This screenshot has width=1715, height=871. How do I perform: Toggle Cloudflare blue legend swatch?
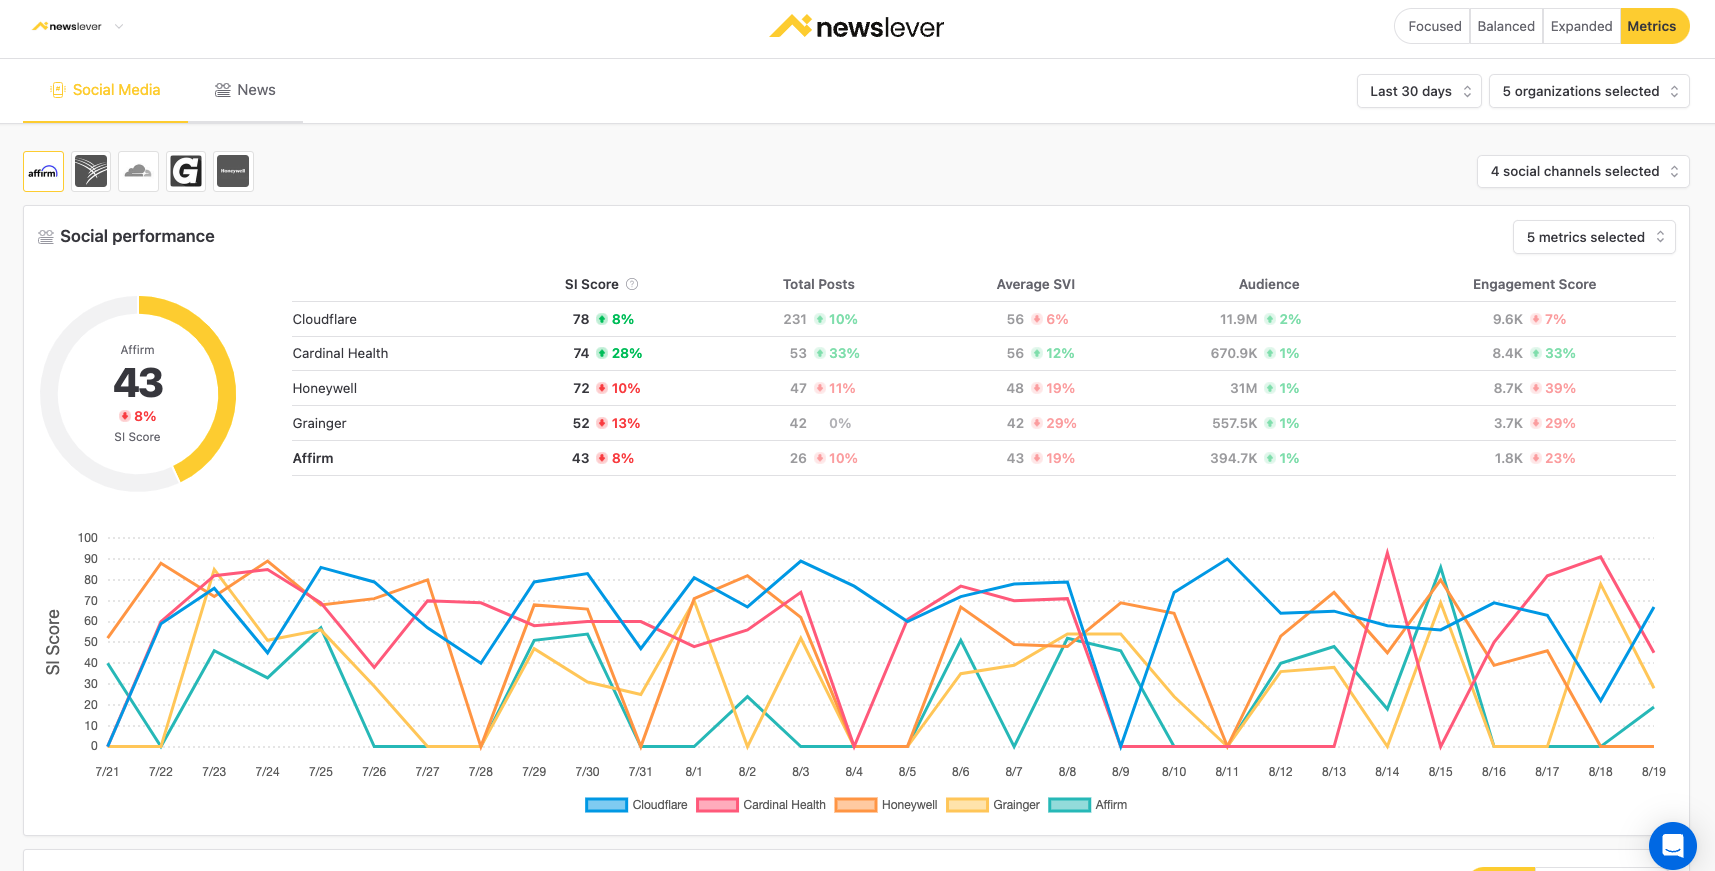[606, 805]
